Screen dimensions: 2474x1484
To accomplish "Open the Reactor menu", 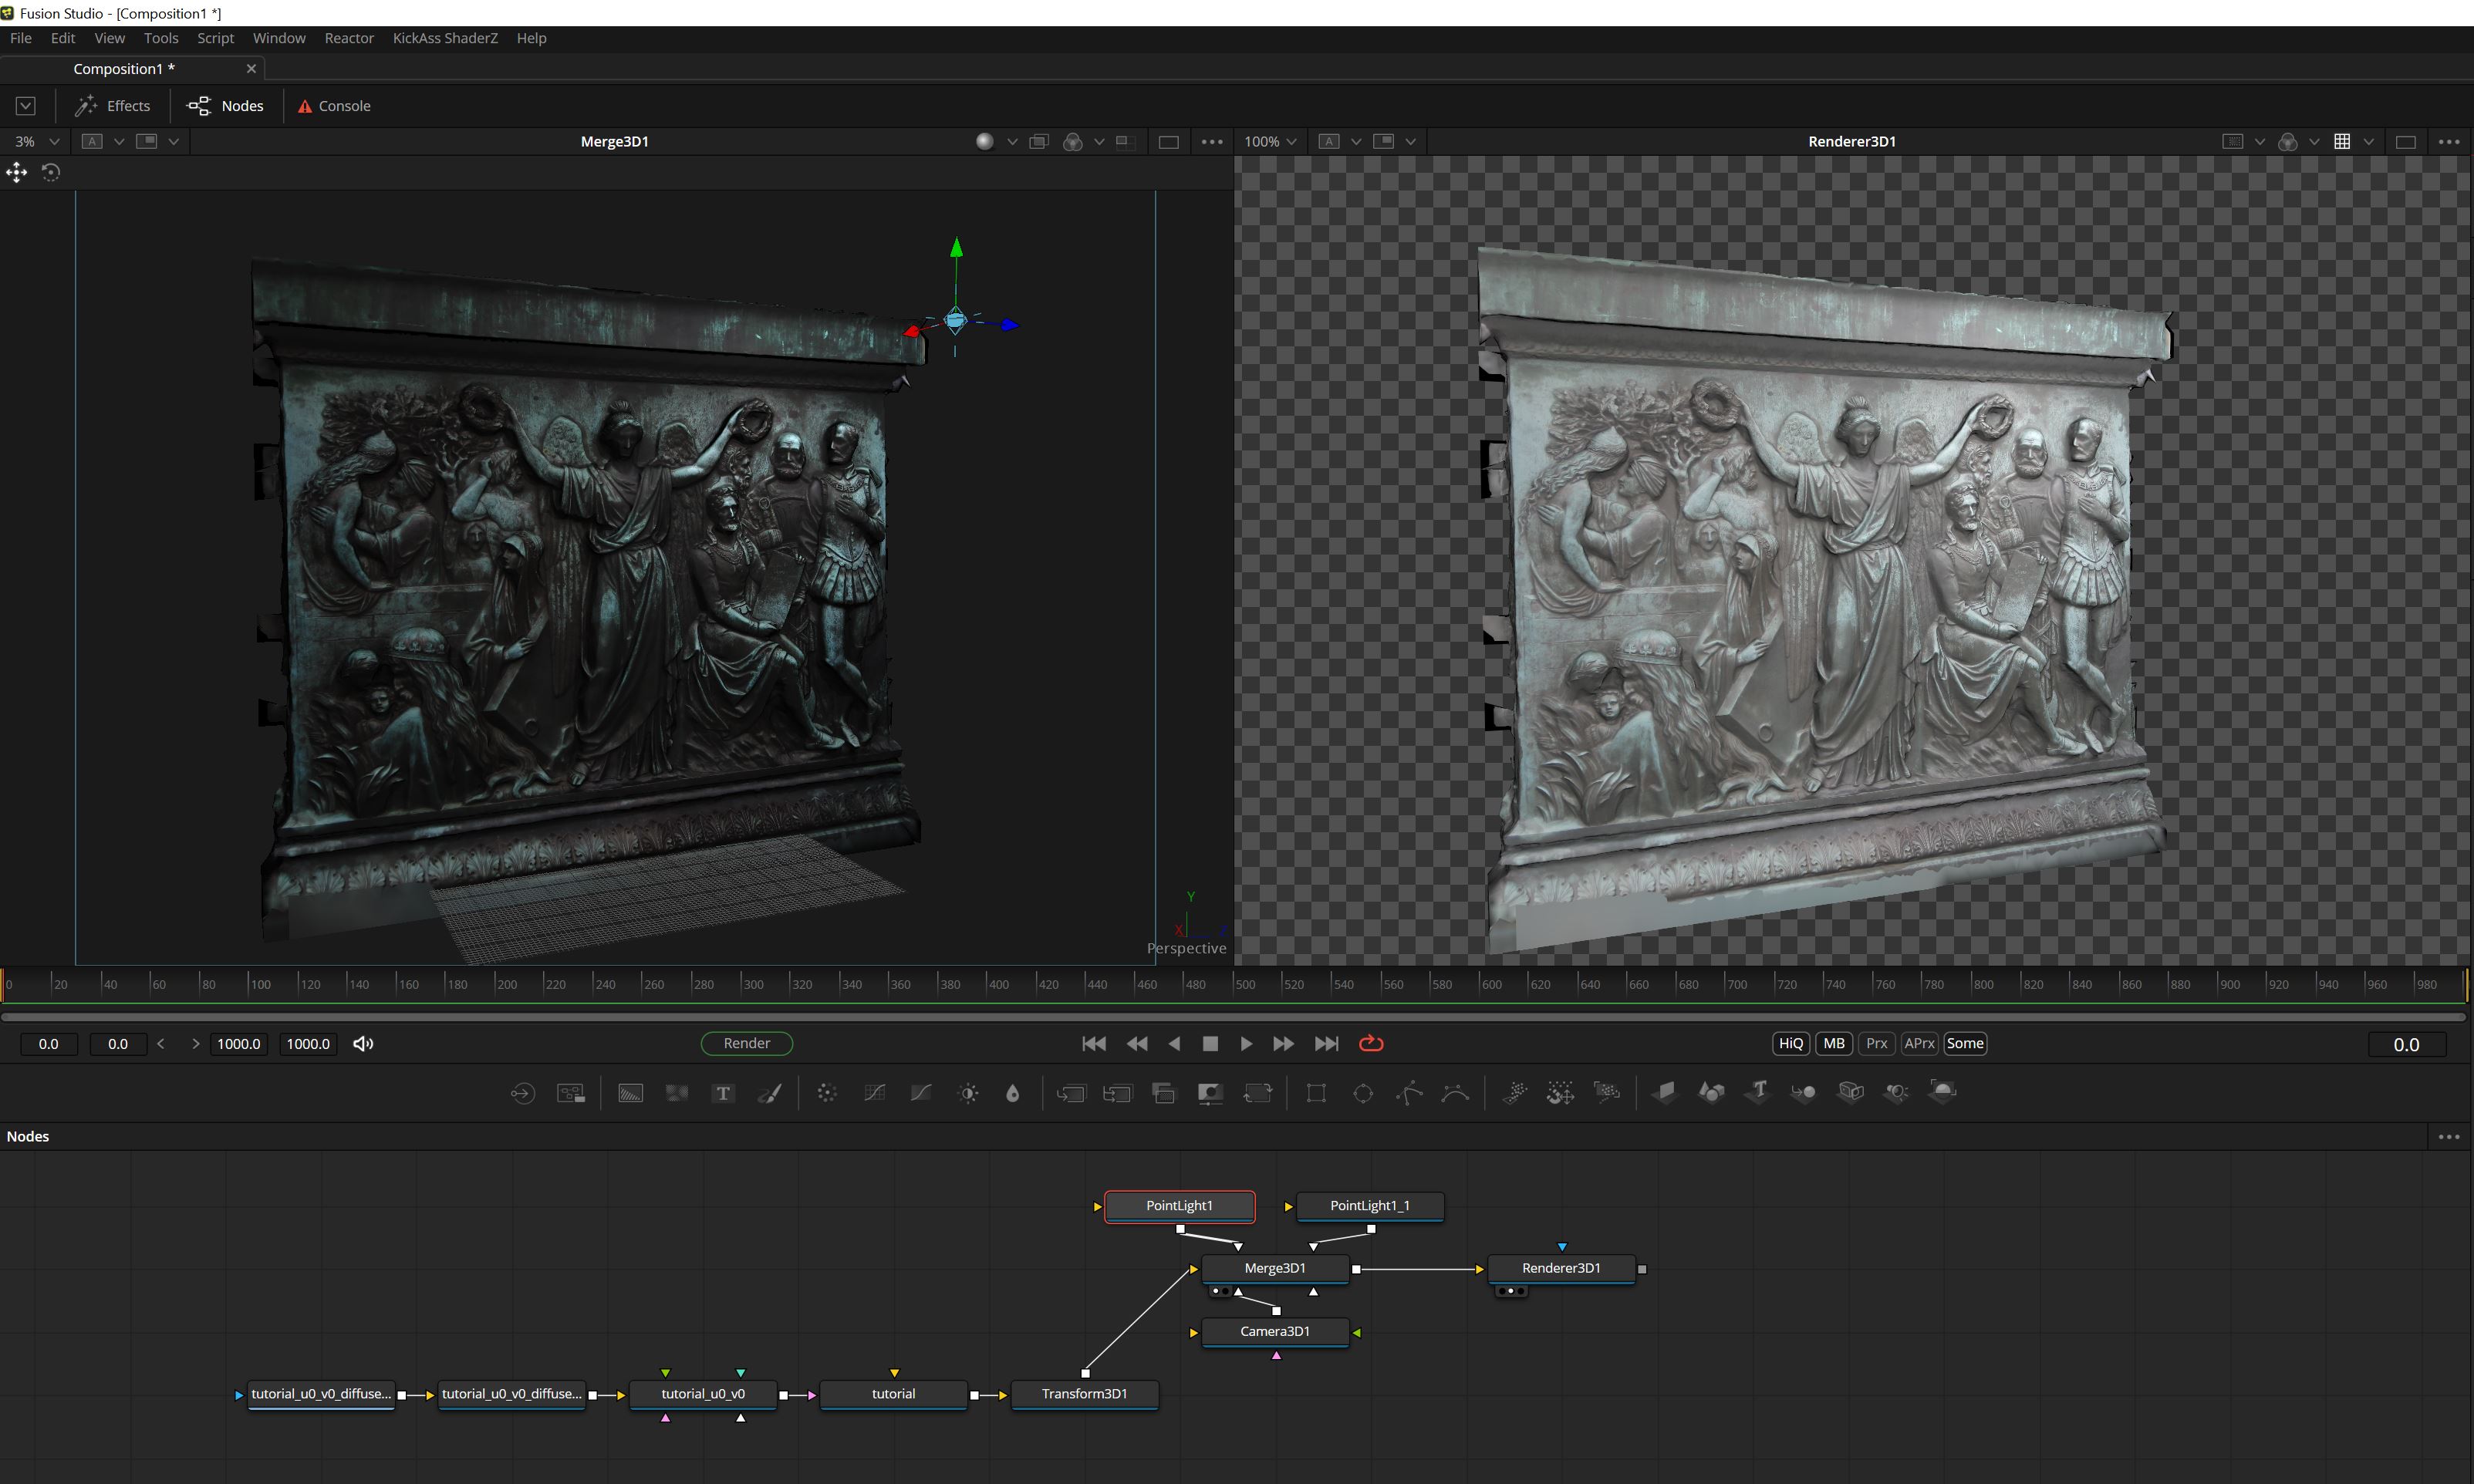I will coord(349,38).
